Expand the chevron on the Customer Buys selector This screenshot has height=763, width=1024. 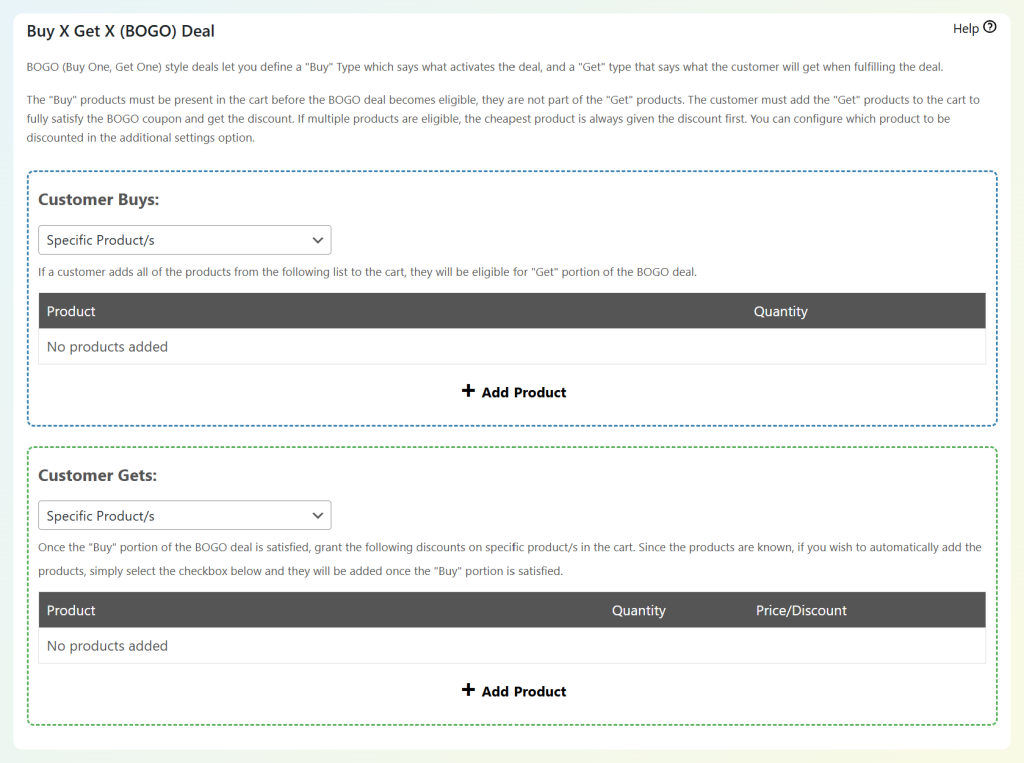pos(318,240)
